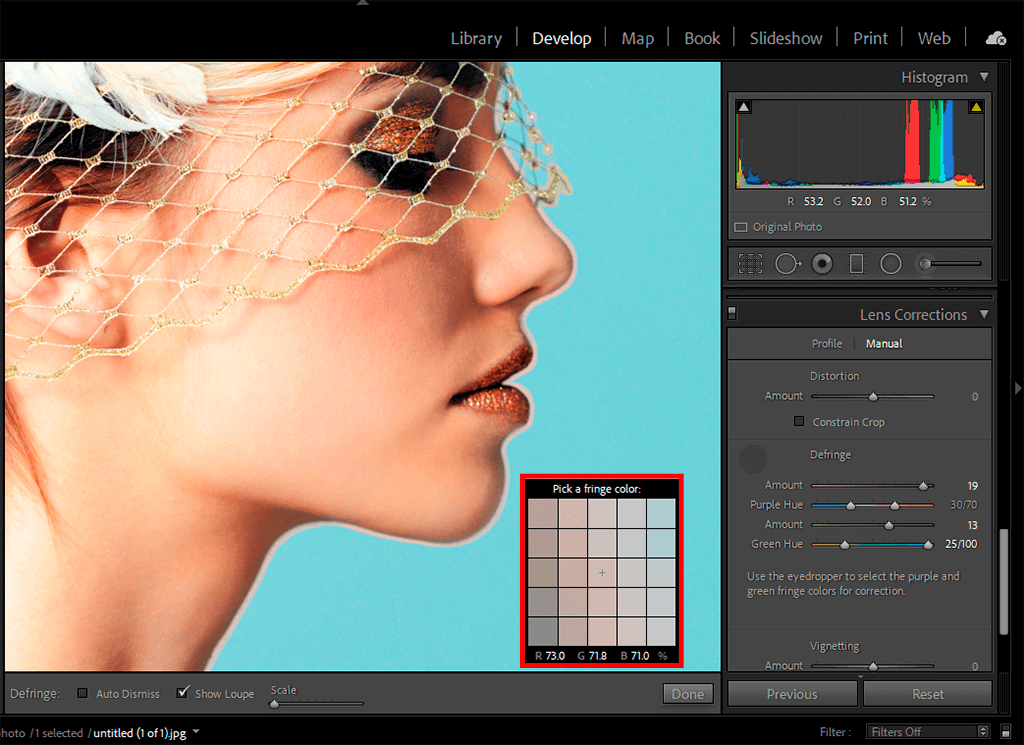Click the Purple Hue value 30/70
Viewport: 1024px width, 745px height.
coord(963,505)
